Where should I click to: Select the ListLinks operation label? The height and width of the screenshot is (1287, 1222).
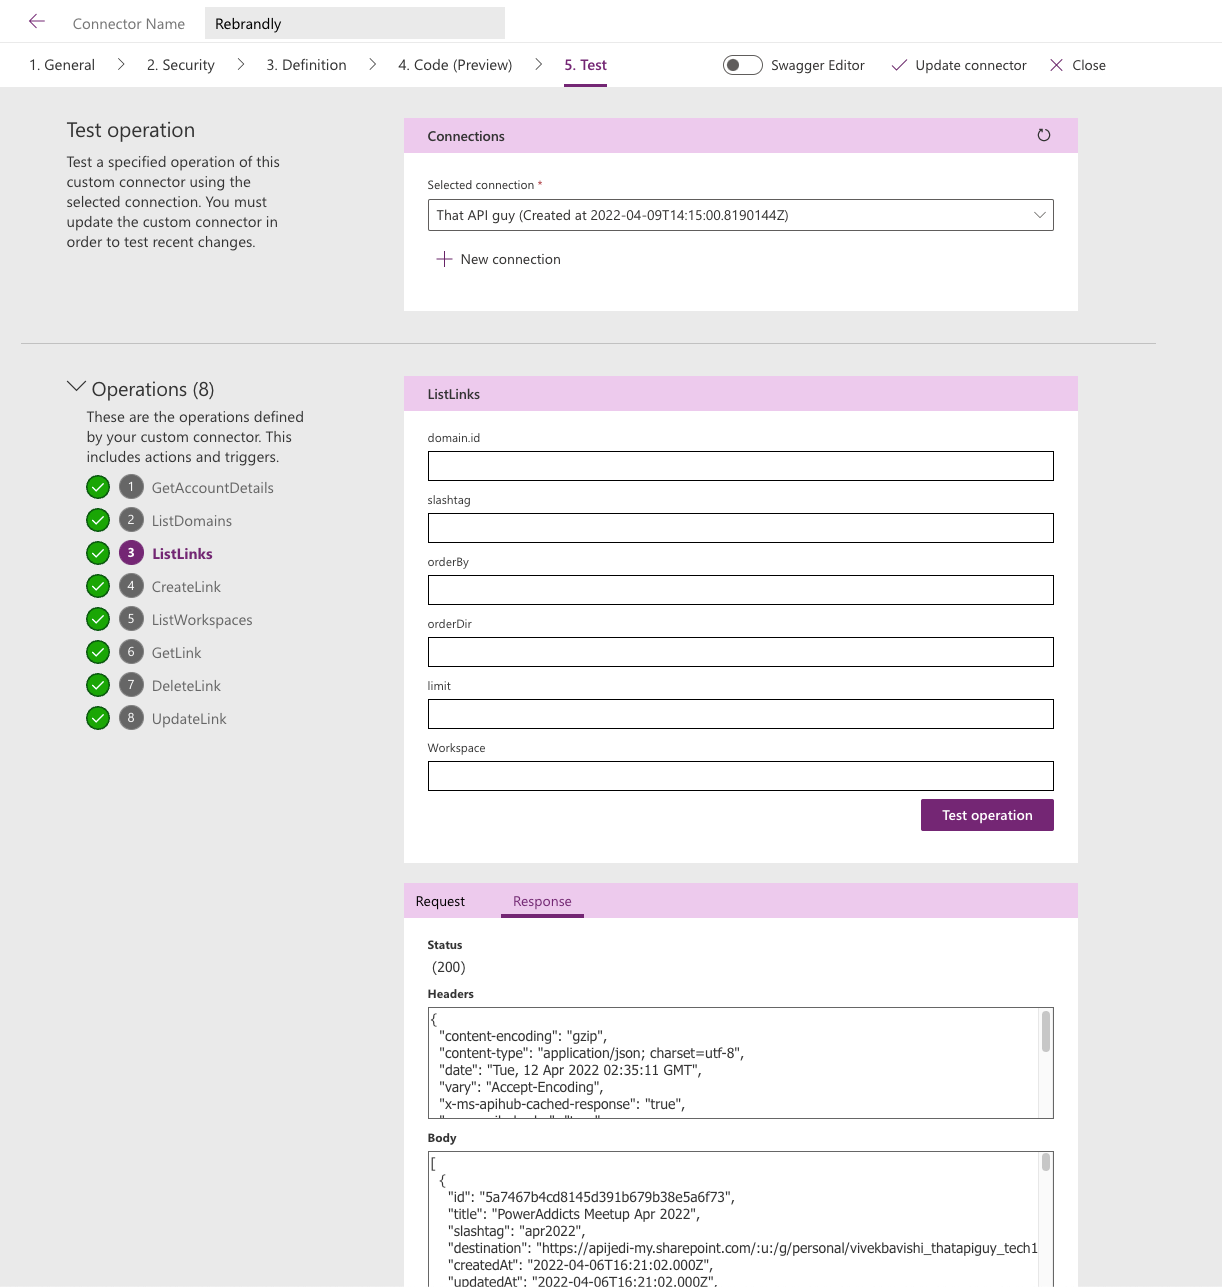click(182, 554)
